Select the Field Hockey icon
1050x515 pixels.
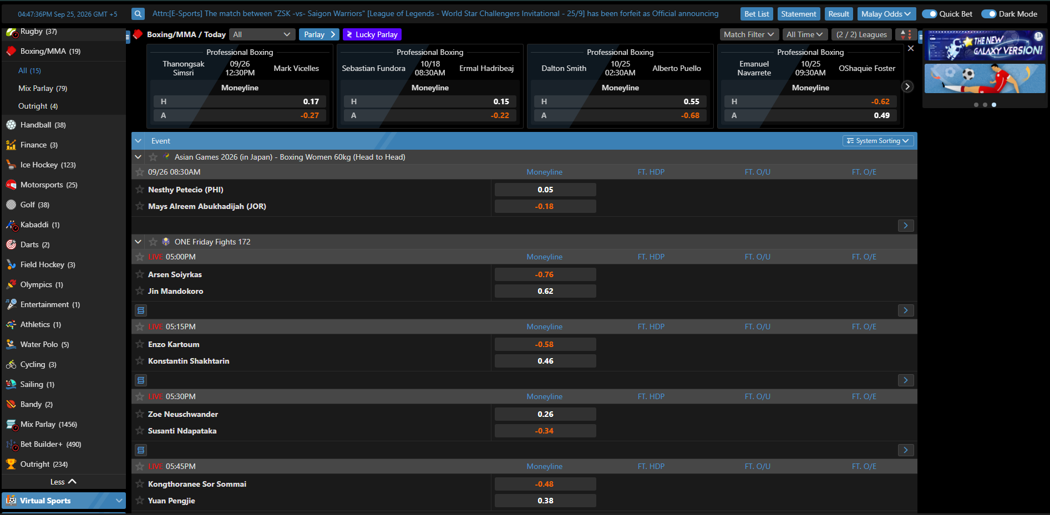[11, 265]
